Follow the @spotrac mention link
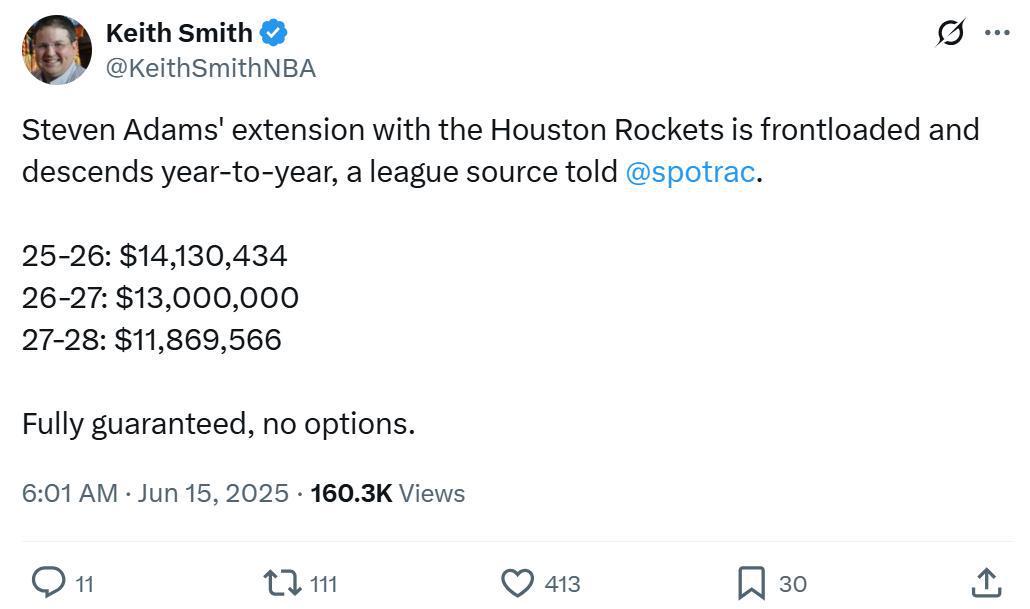 (x=689, y=172)
